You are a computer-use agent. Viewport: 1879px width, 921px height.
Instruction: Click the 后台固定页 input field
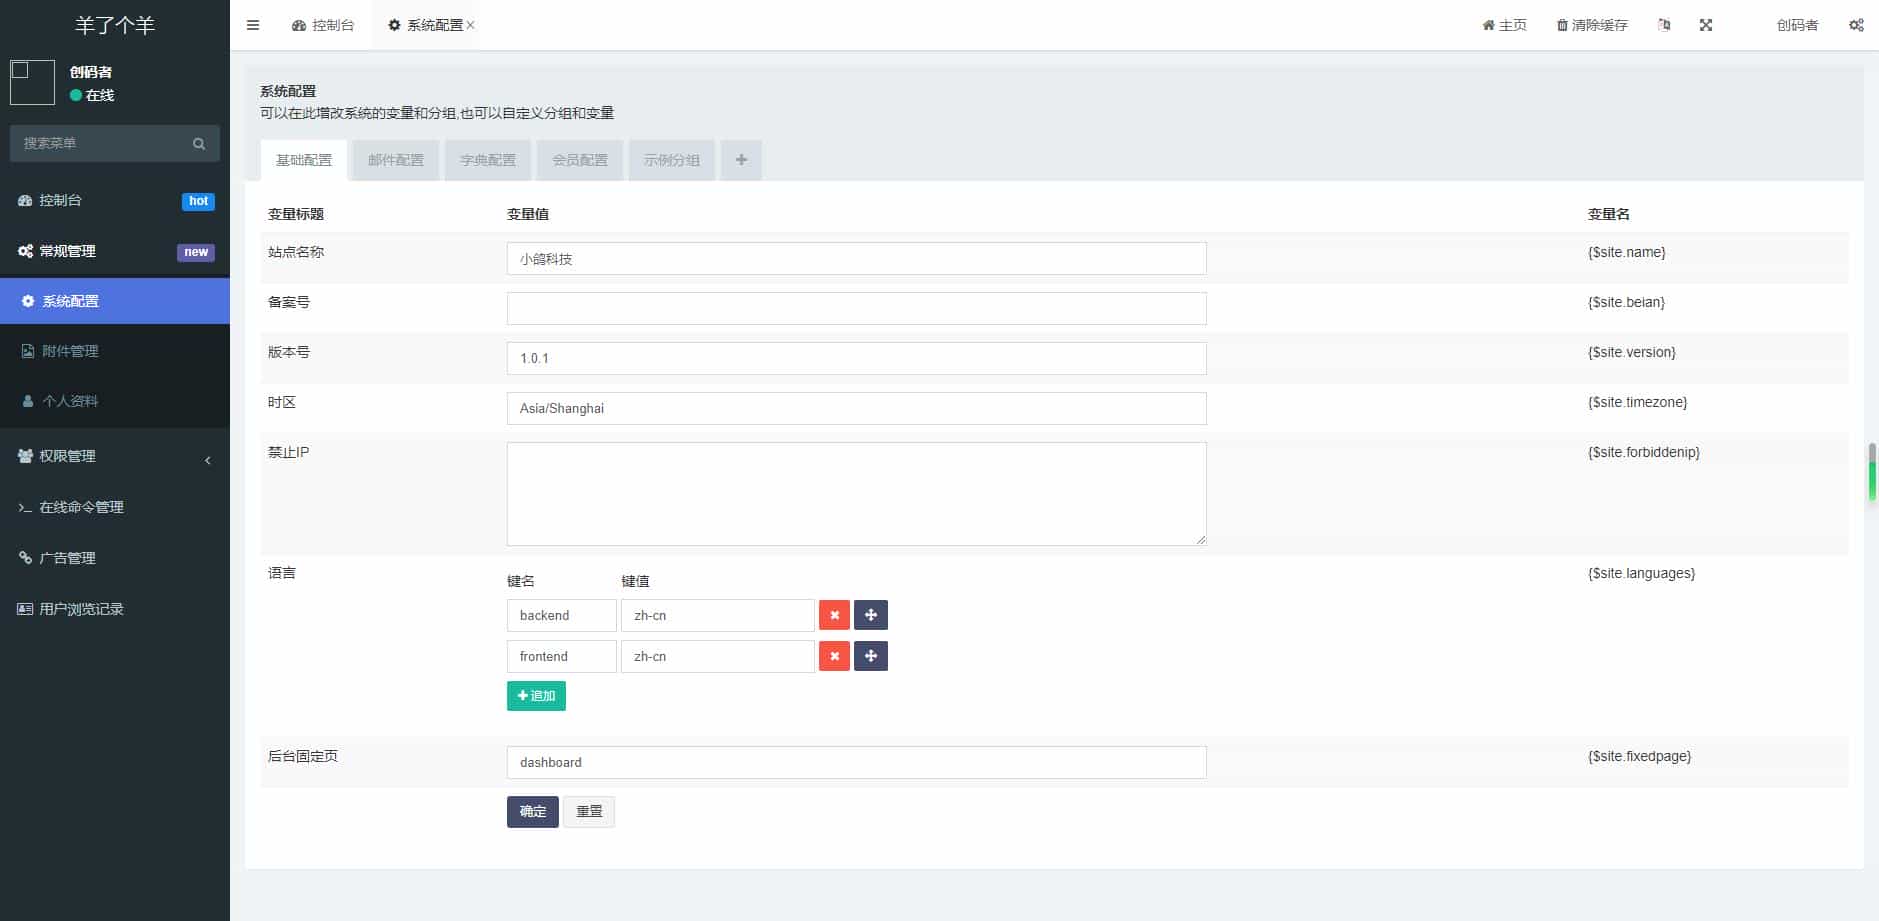(857, 762)
